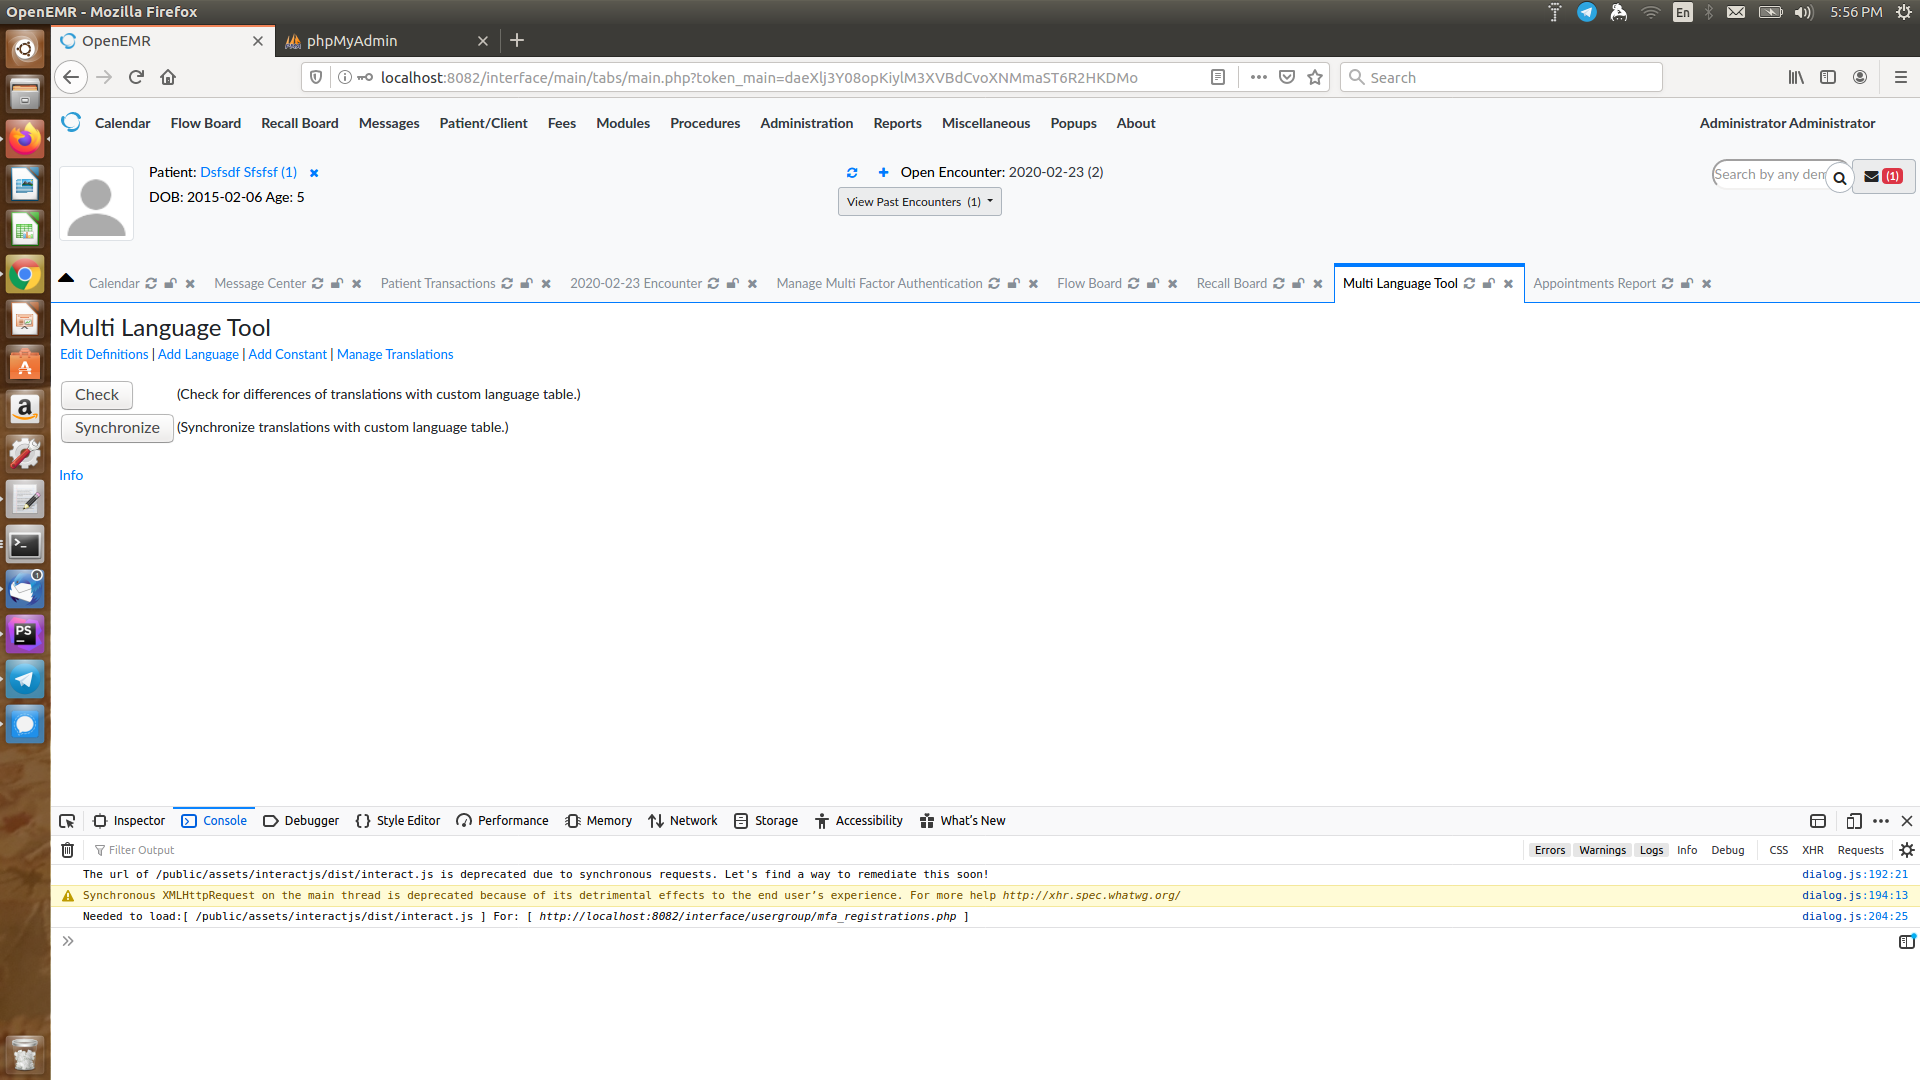Refresh the Multi Language Tool tab

(1469, 283)
